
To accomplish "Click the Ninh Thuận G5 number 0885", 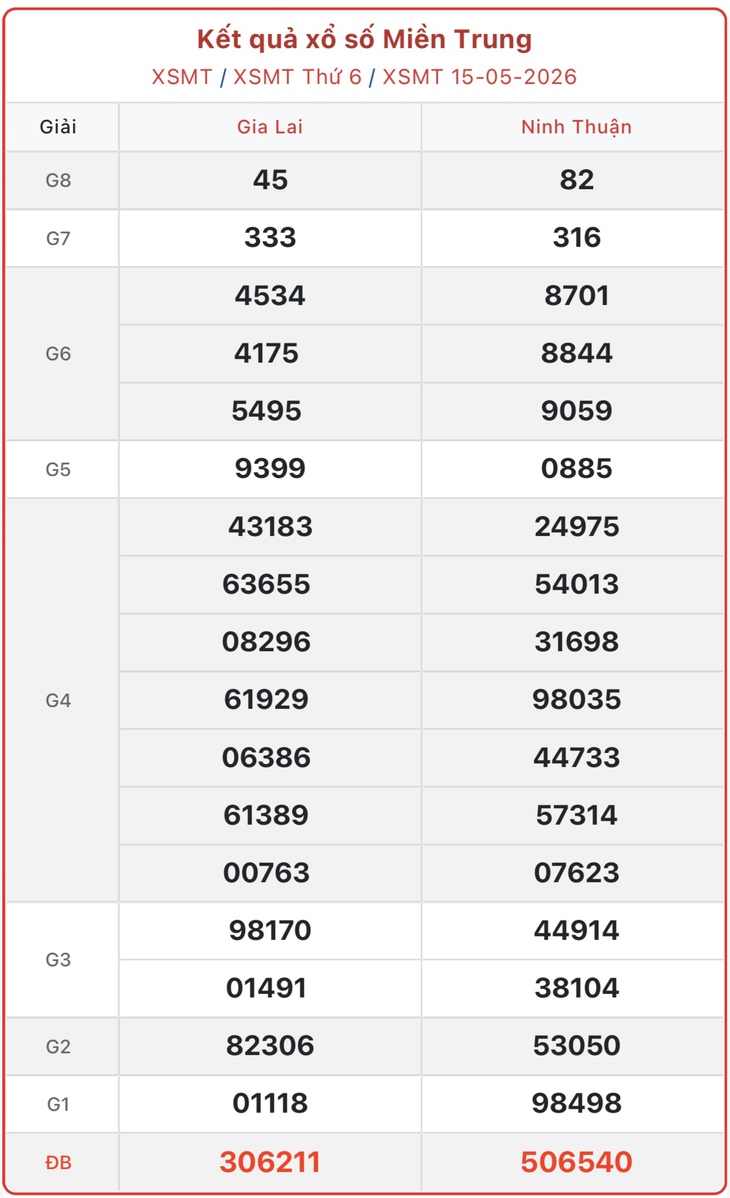I will 576,468.
